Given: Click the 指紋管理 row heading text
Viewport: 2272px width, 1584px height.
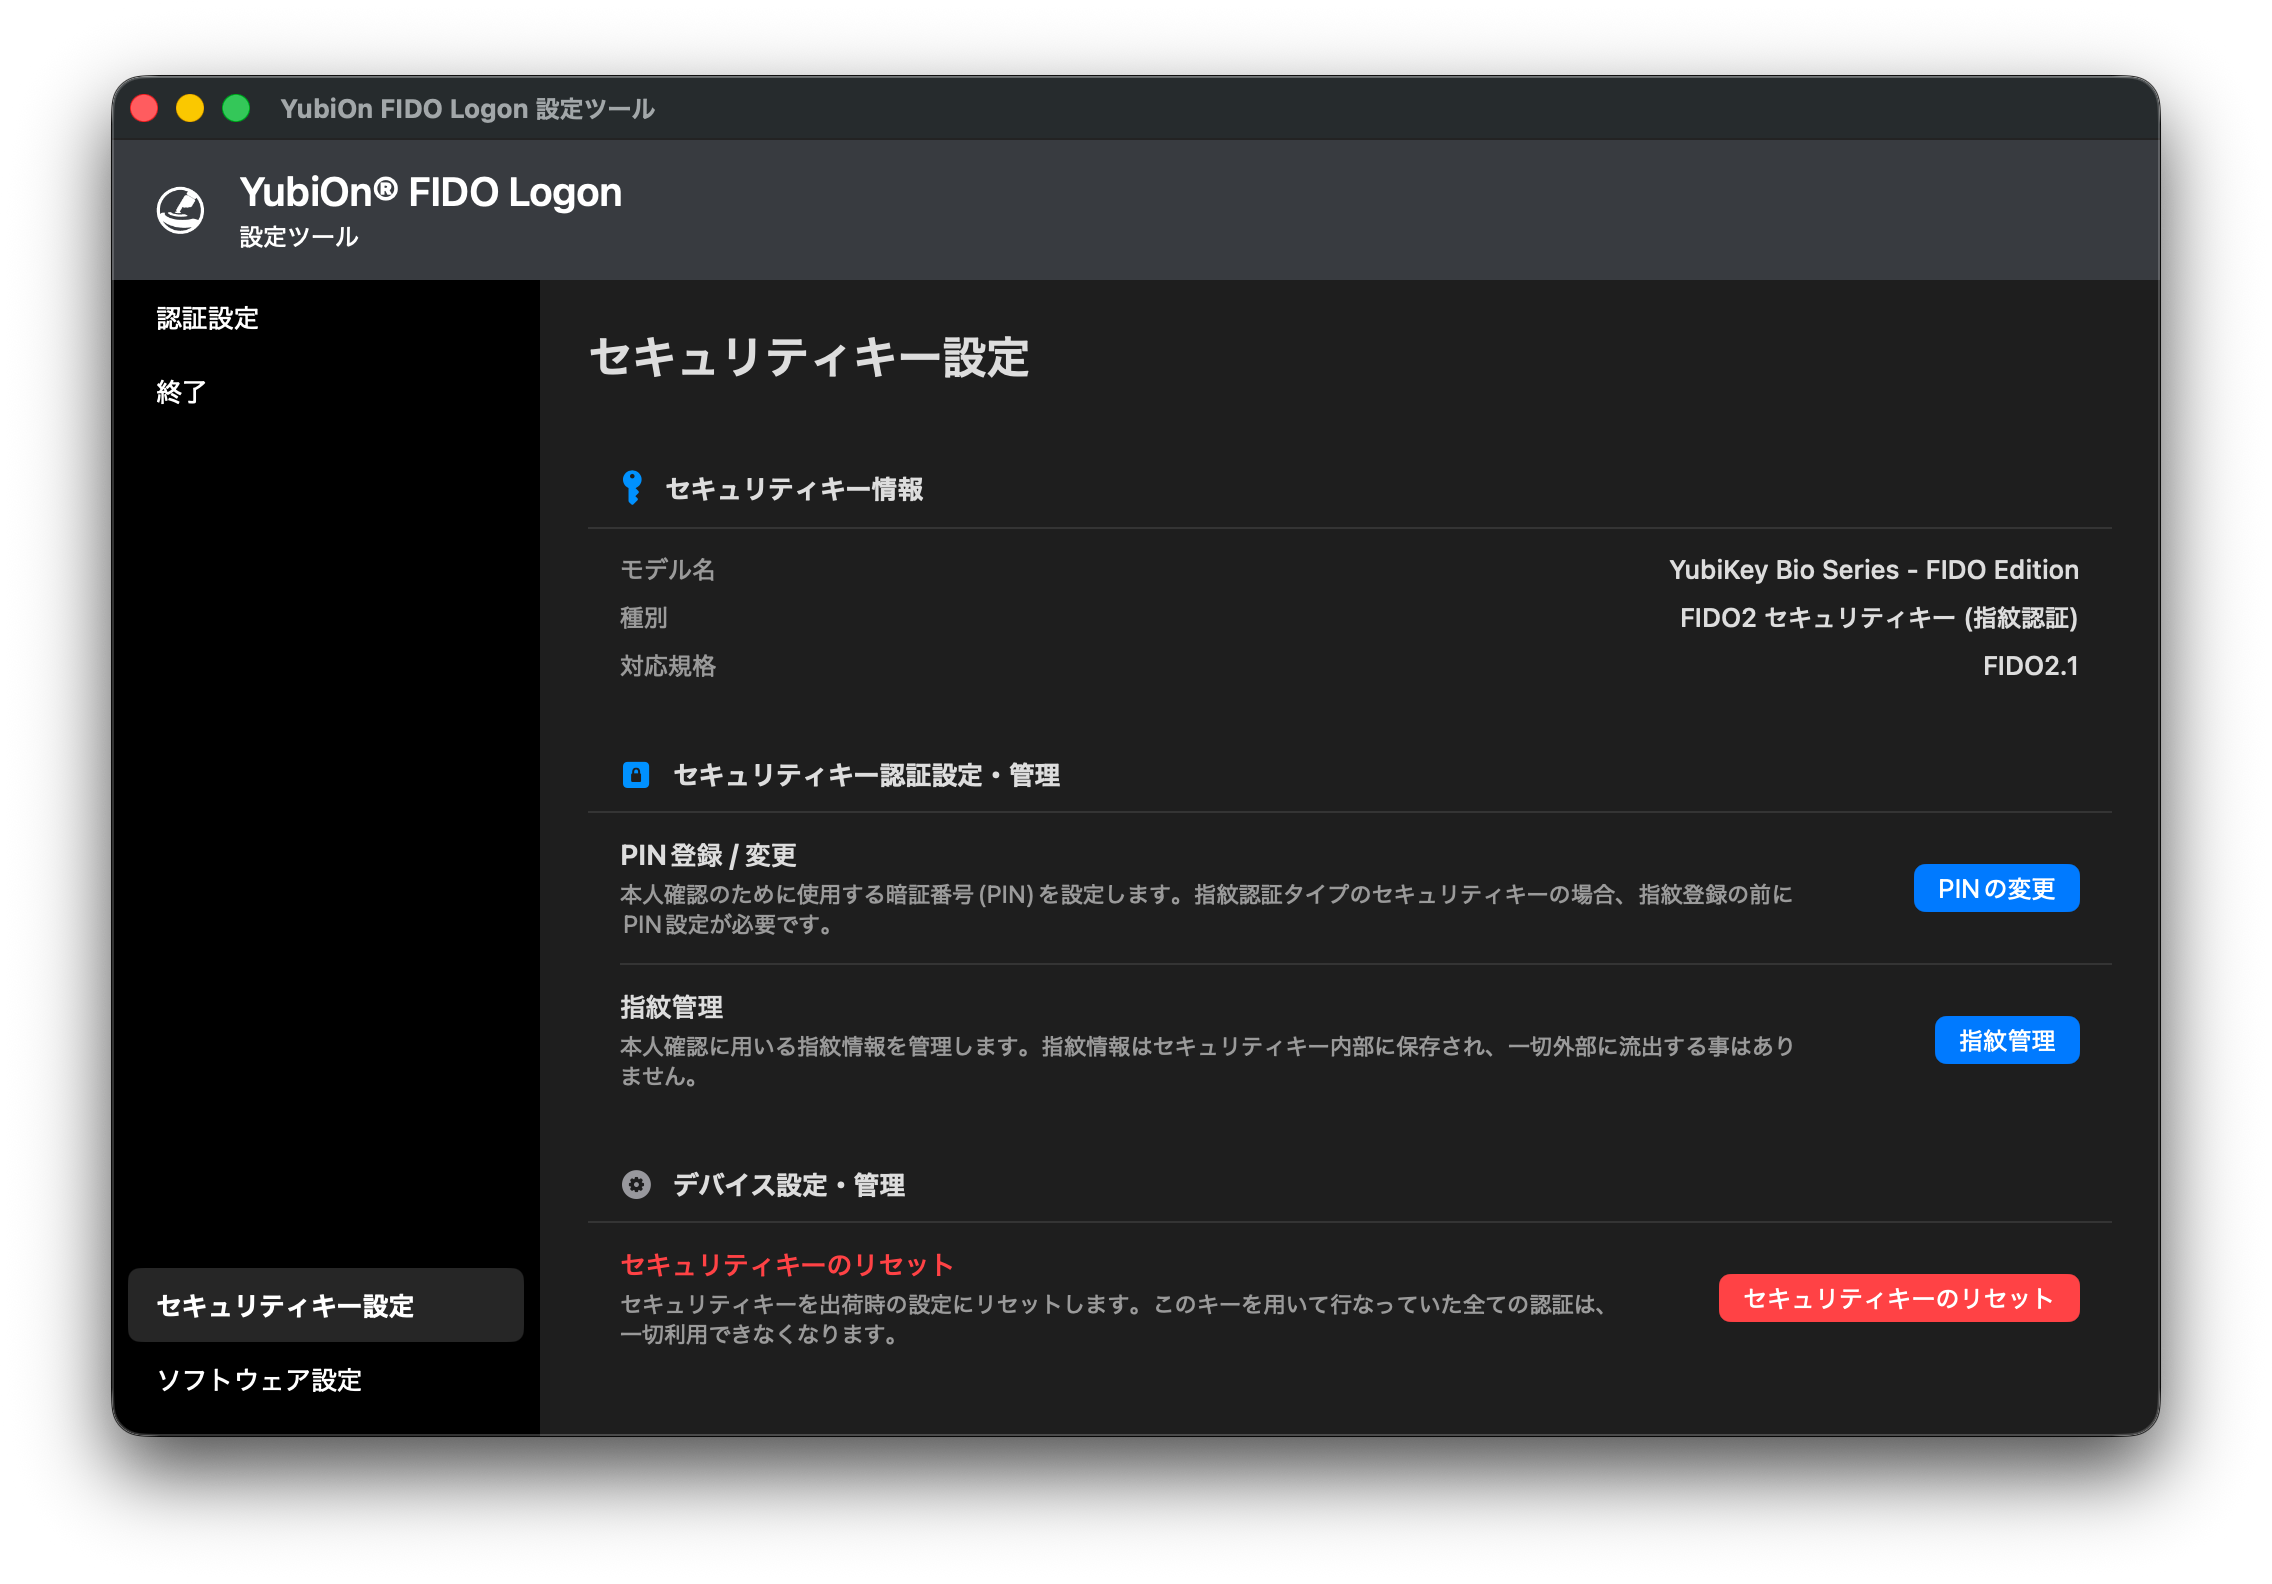Looking at the screenshot, I should pyautogui.click(x=671, y=1007).
